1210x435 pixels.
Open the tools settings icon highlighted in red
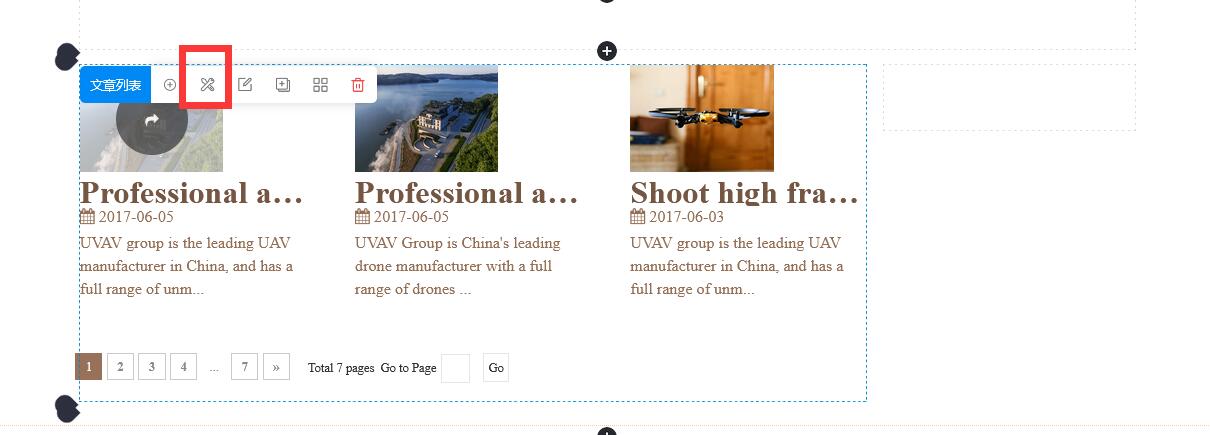(207, 85)
